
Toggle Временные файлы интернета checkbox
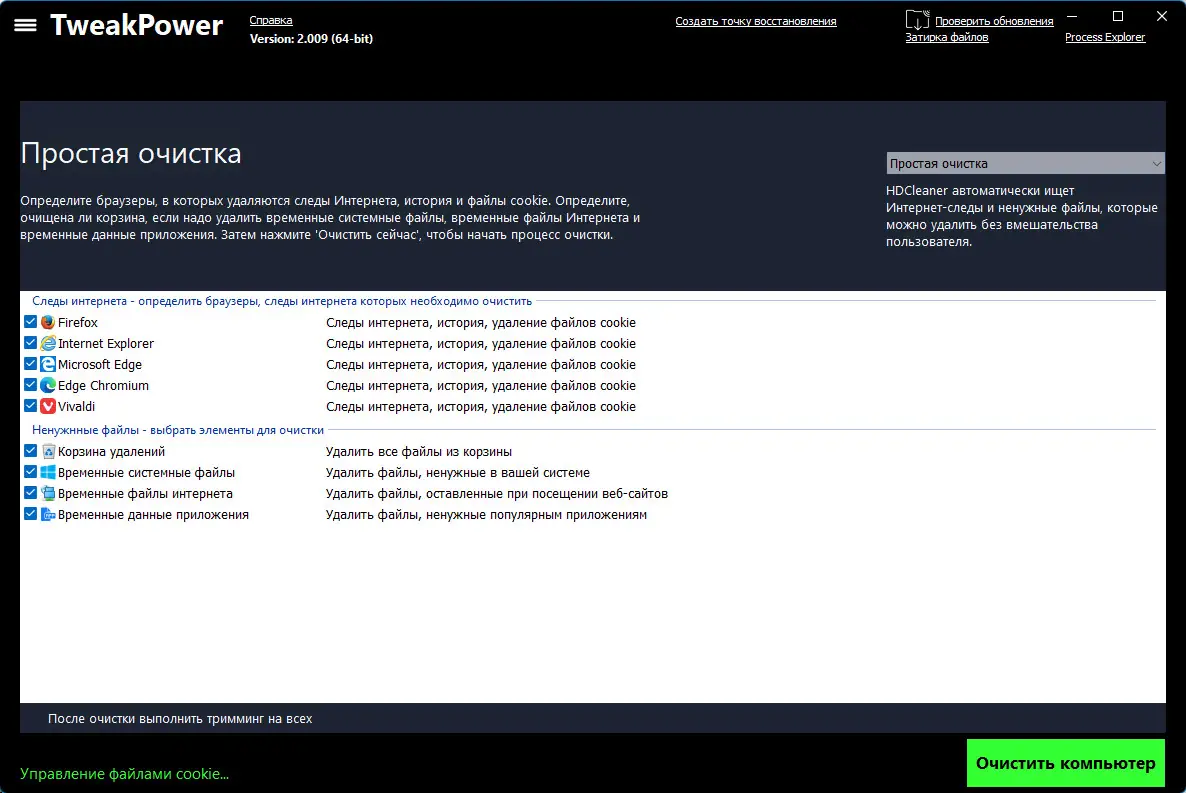pos(30,493)
